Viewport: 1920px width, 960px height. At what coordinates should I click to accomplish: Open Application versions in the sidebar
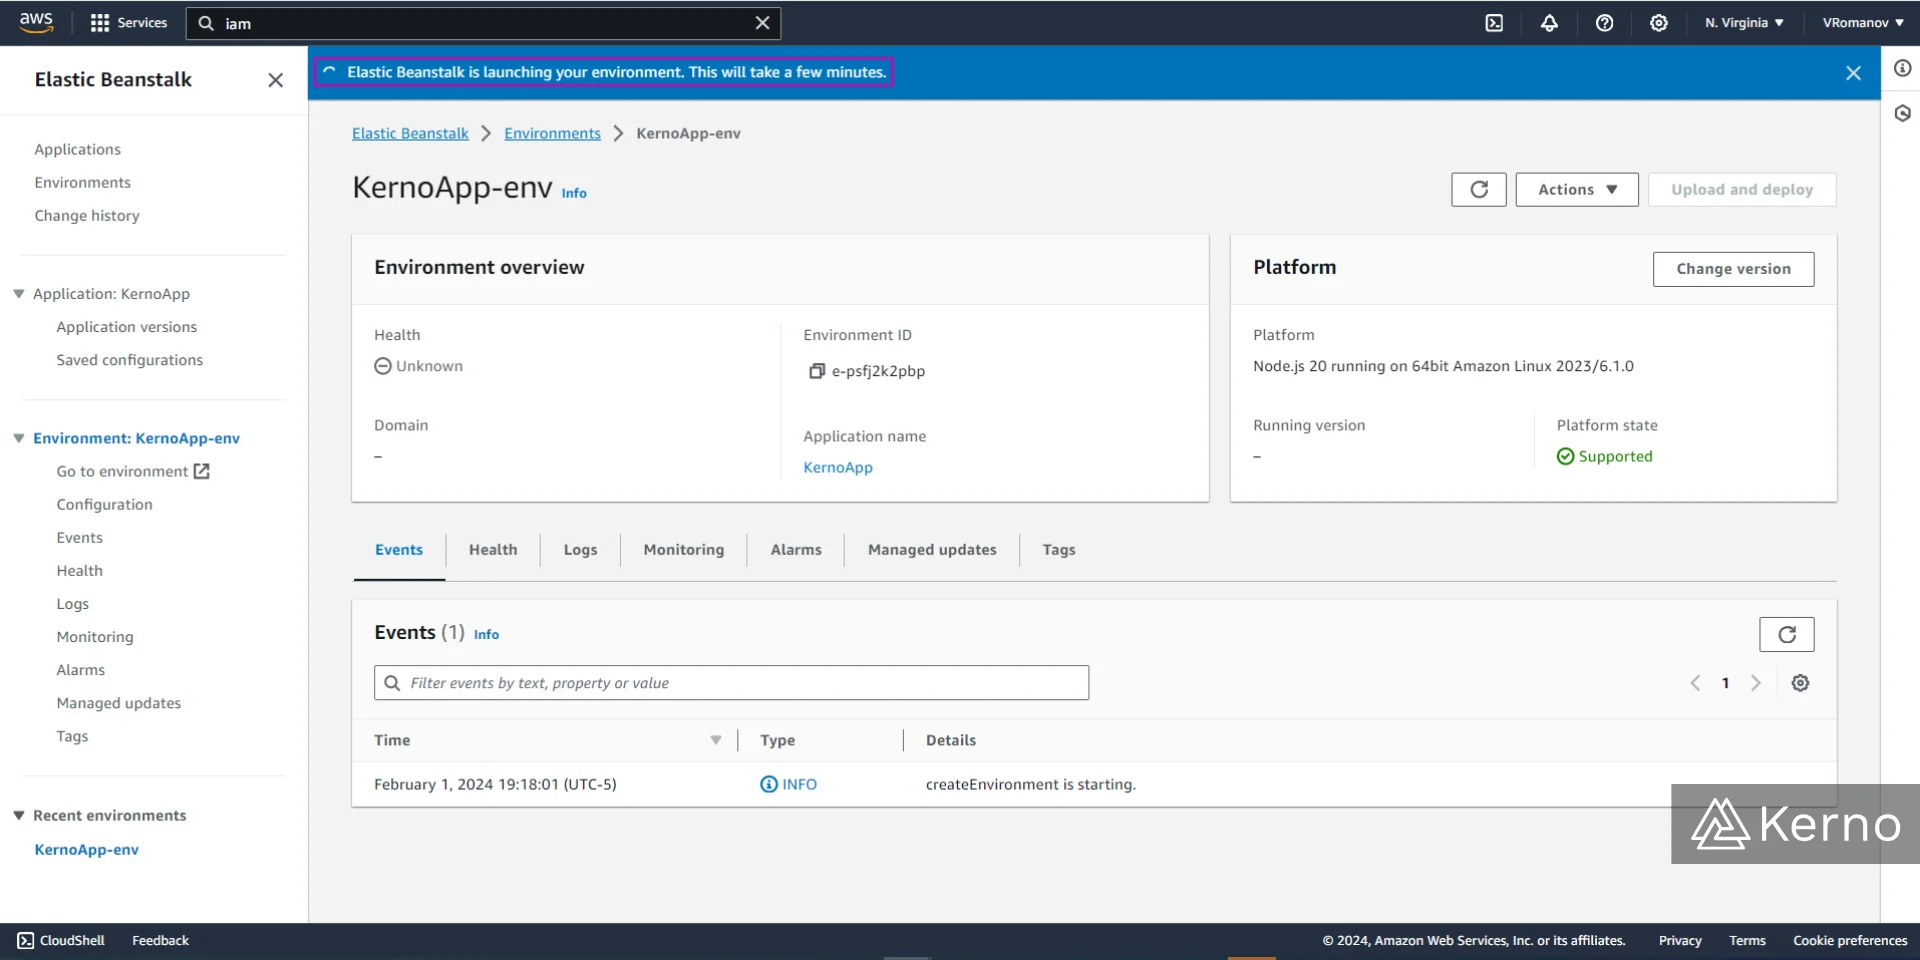click(127, 327)
